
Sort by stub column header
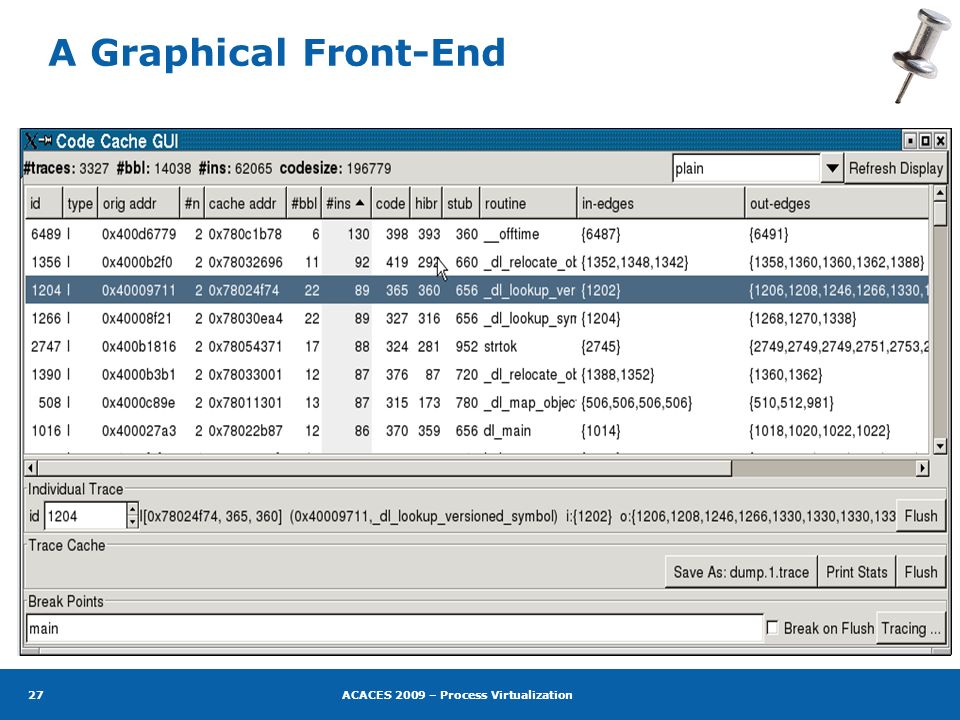(460, 203)
